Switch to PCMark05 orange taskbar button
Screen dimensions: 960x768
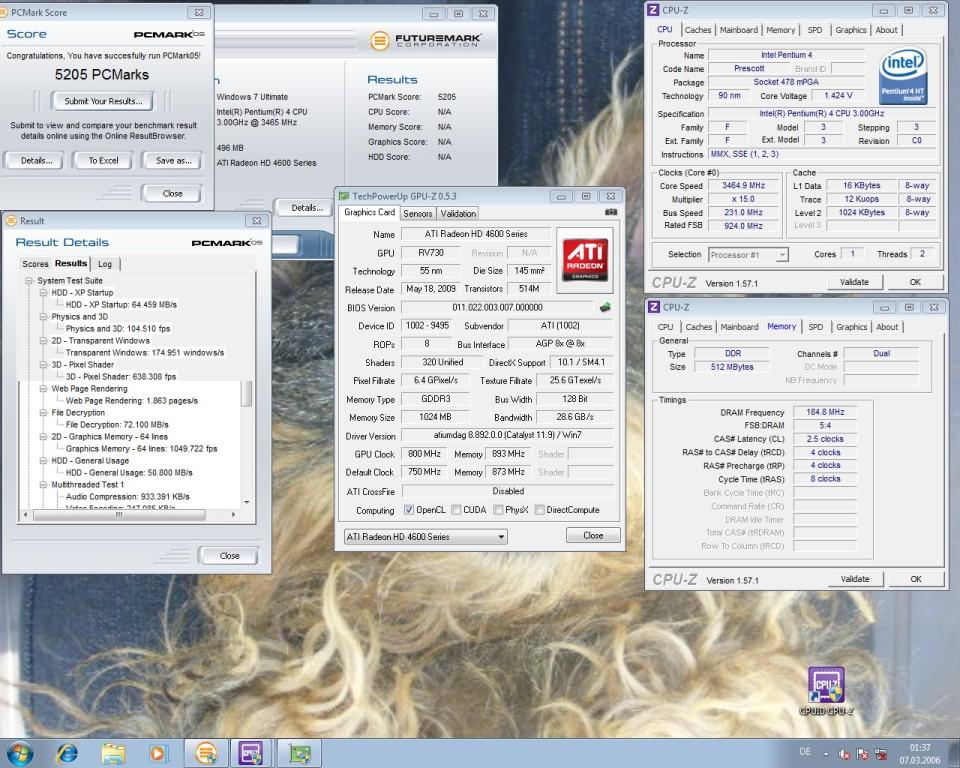coord(206,753)
